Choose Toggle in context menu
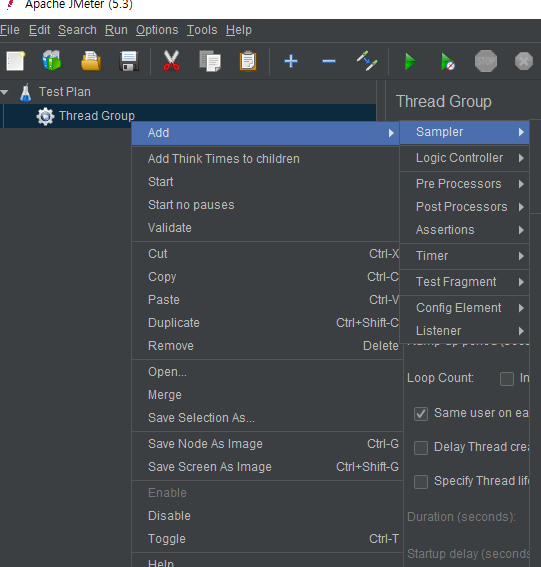This screenshot has height=567, width=541. (x=267, y=539)
